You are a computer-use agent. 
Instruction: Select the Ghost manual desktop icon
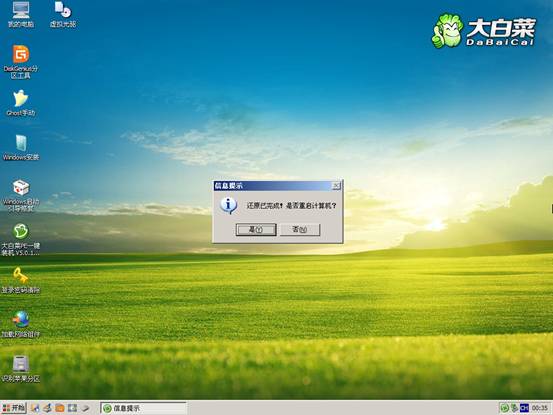[x=20, y=103]
